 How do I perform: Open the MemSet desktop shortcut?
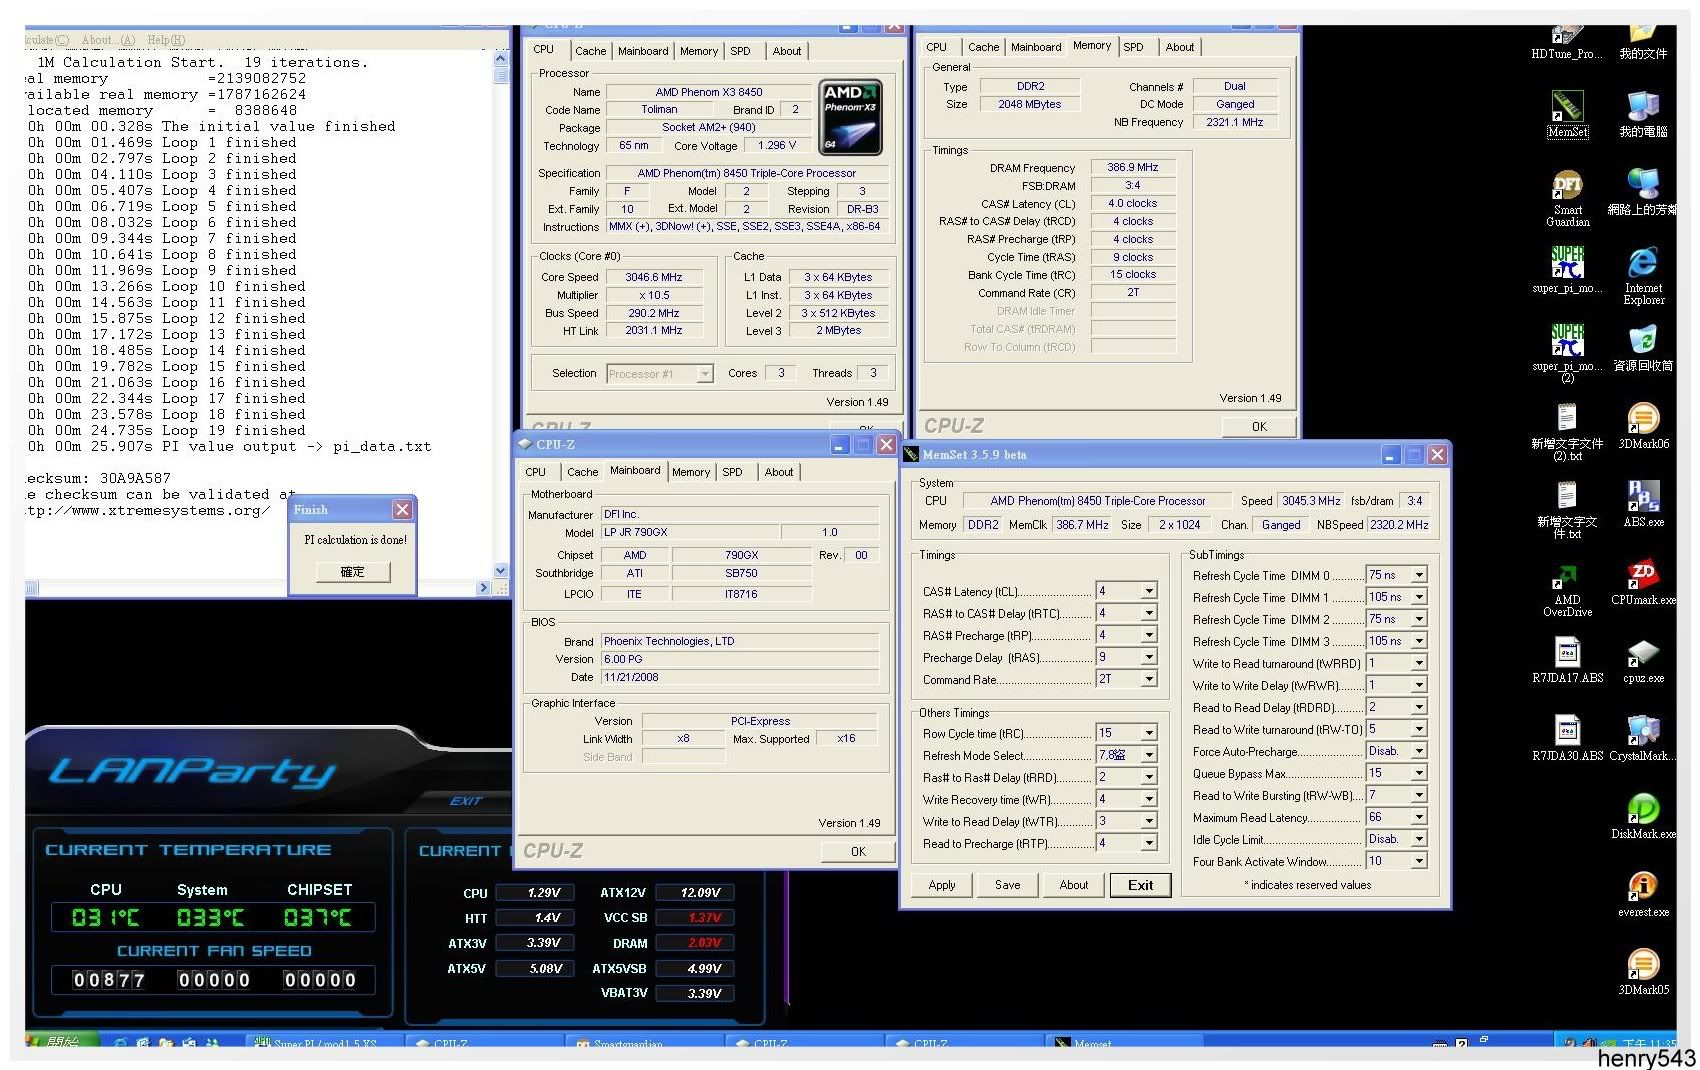coord(1567,113)
